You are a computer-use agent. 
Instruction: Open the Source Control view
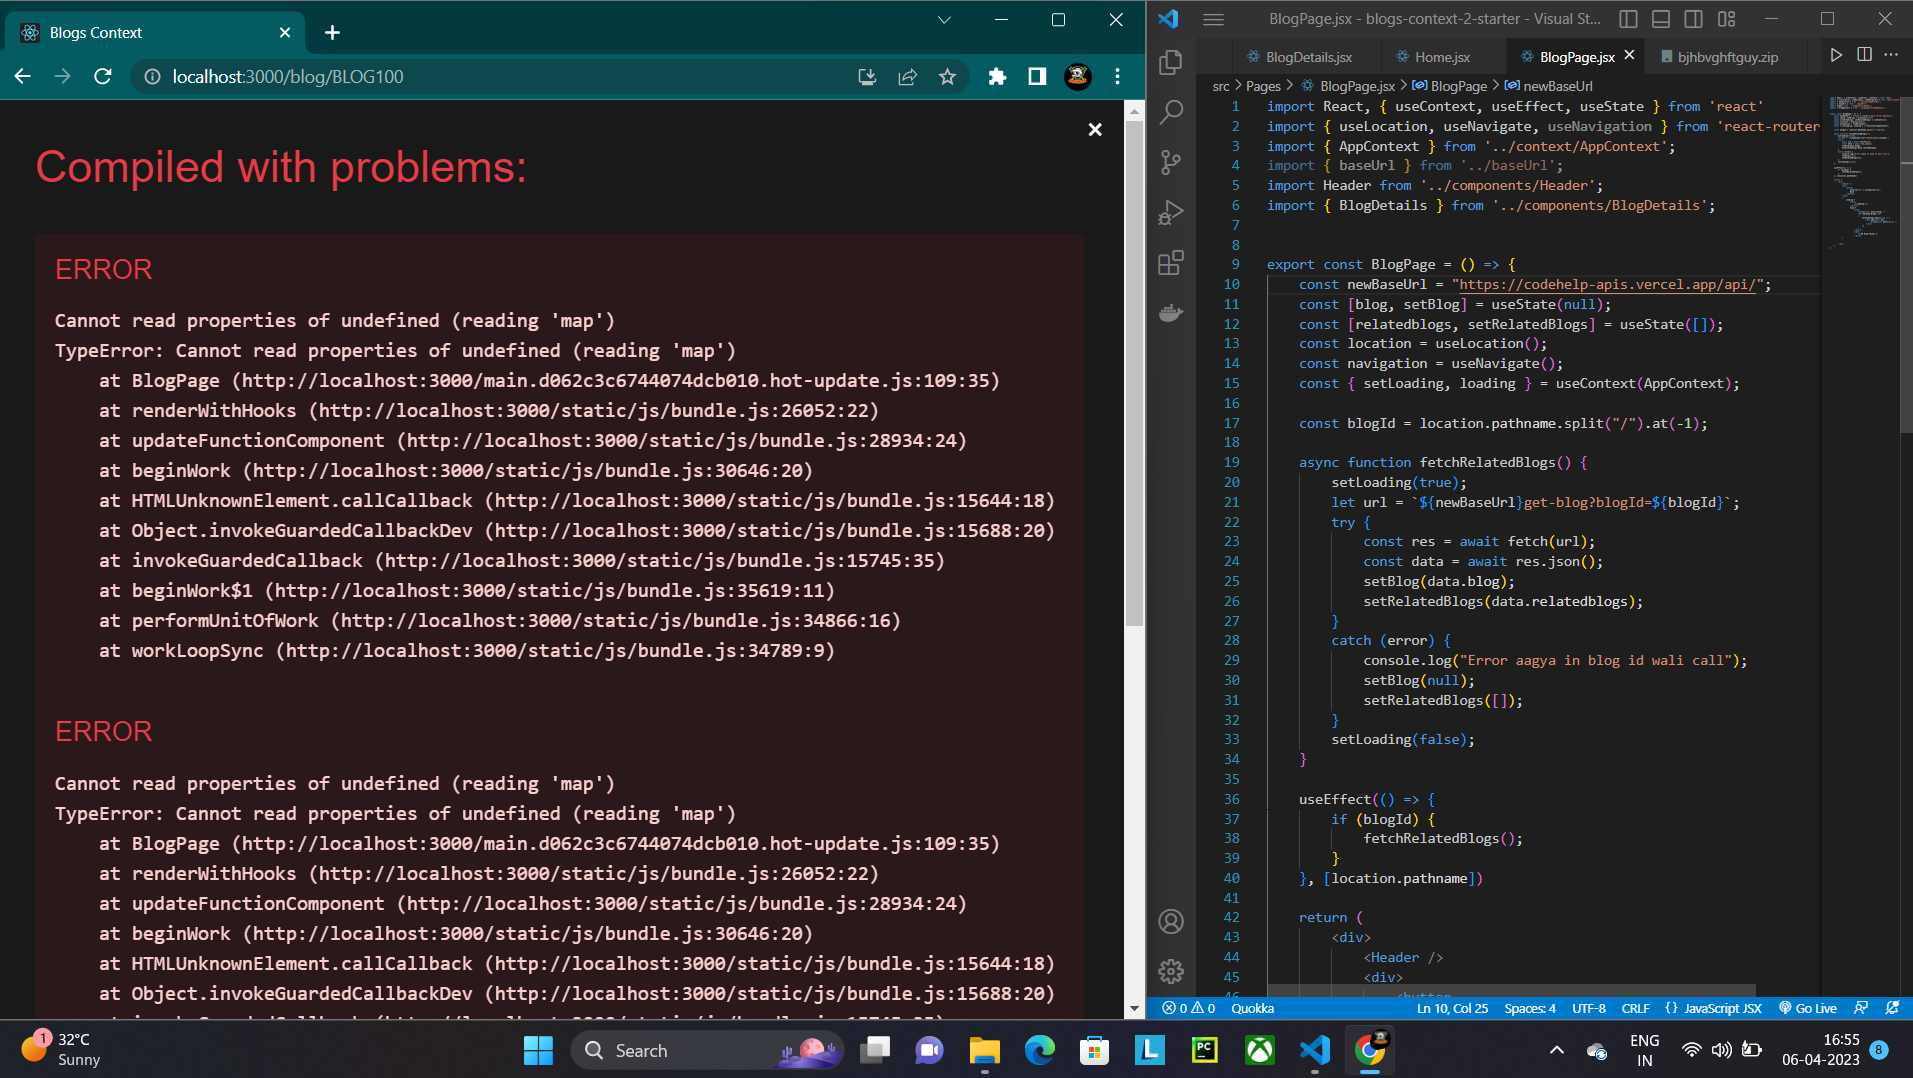(1170, 162)
